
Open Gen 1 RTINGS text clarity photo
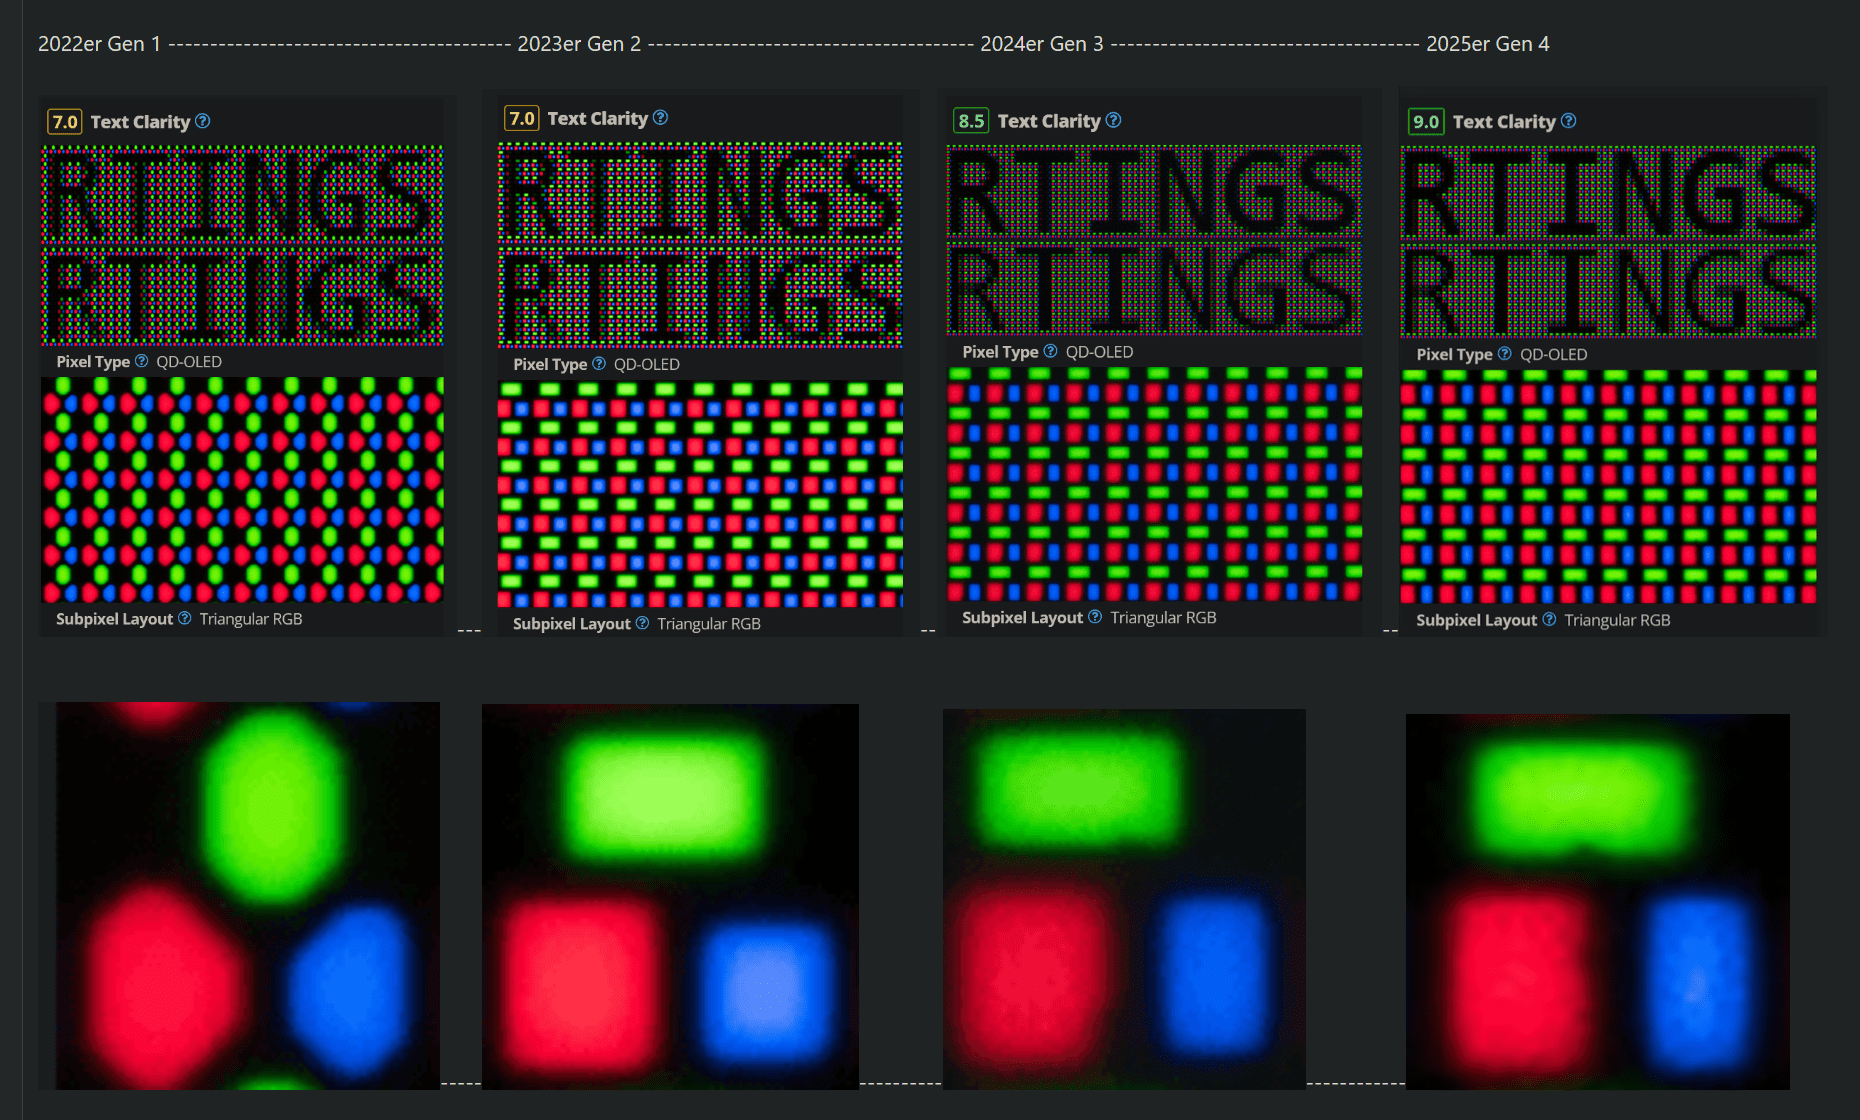(x=242, y=245)
